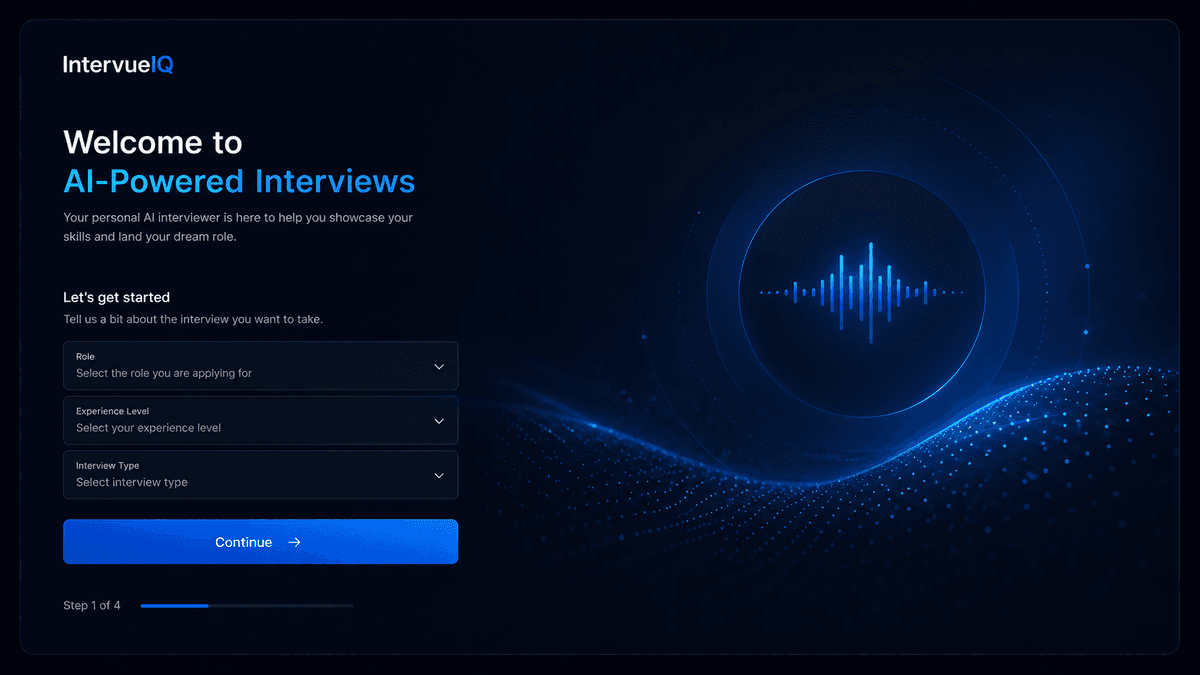
Task: Click the "Step 1 of 4" indicator text
Action: pos(92,605)
